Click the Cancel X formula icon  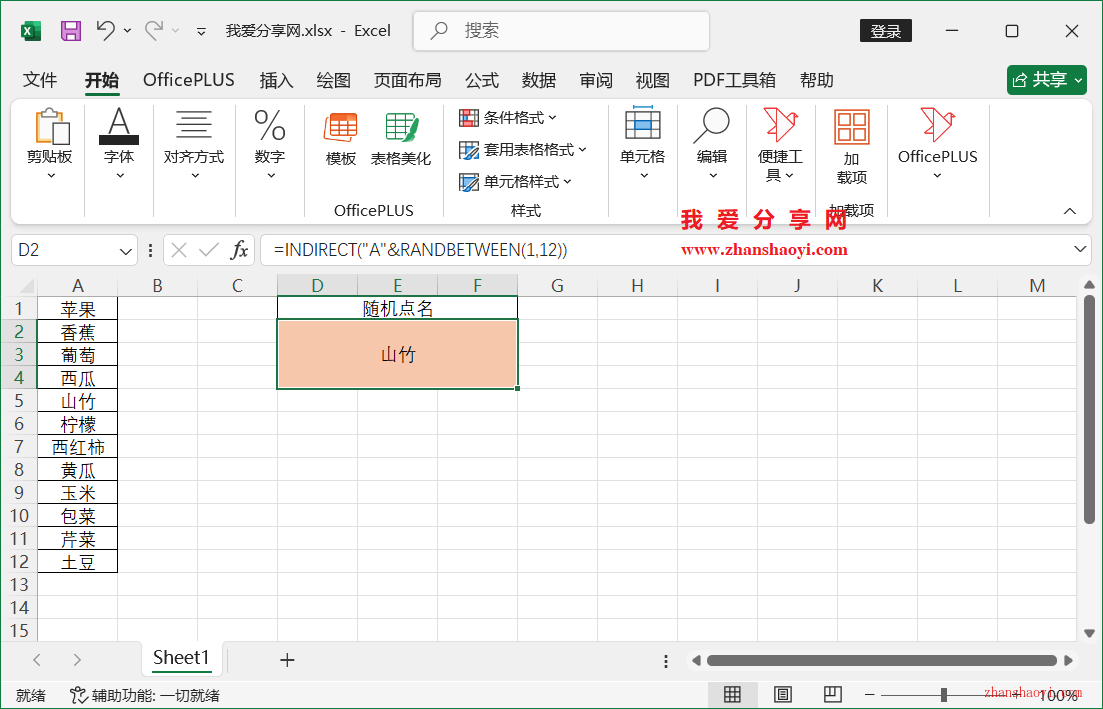coord(179,250)
